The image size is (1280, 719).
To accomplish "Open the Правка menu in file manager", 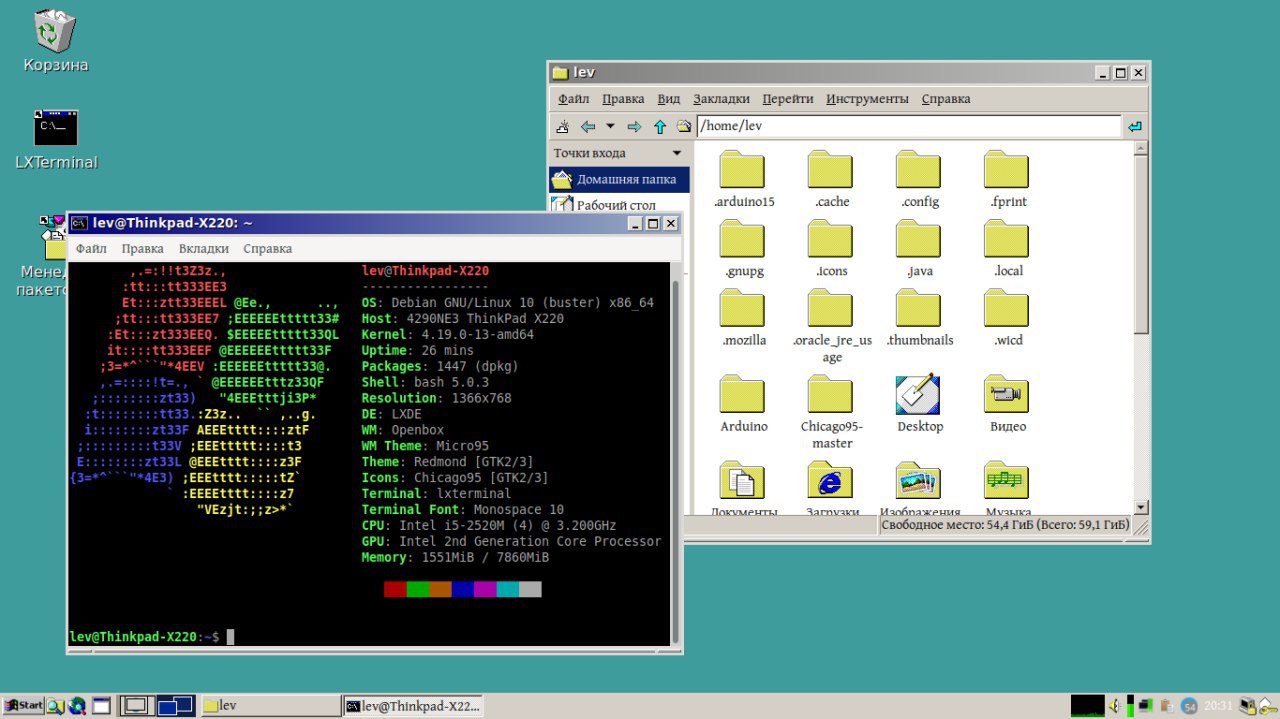I will 623,99.
